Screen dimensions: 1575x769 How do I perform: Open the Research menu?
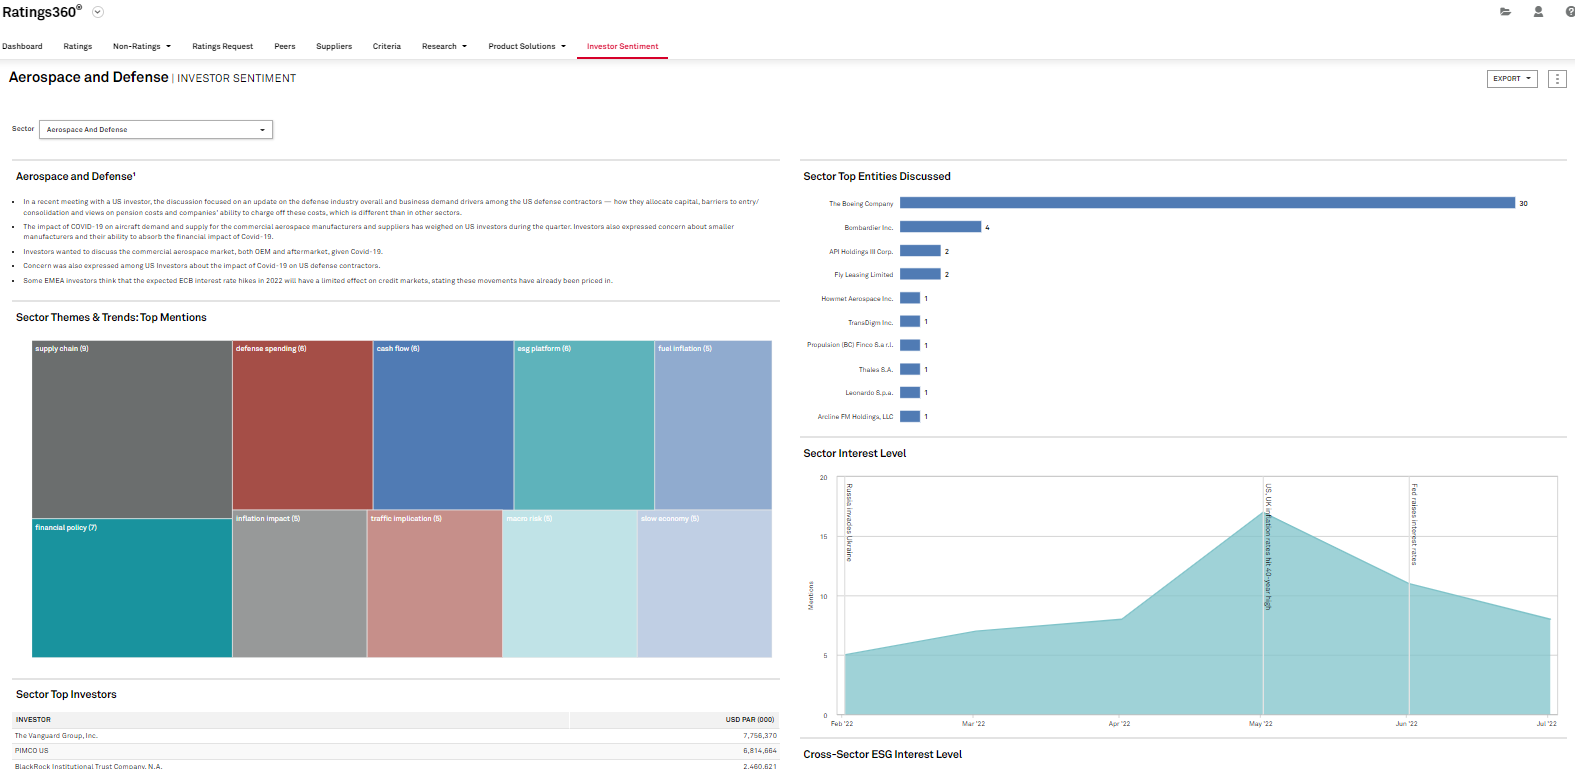pyautogui.click(x=444, y=47)
